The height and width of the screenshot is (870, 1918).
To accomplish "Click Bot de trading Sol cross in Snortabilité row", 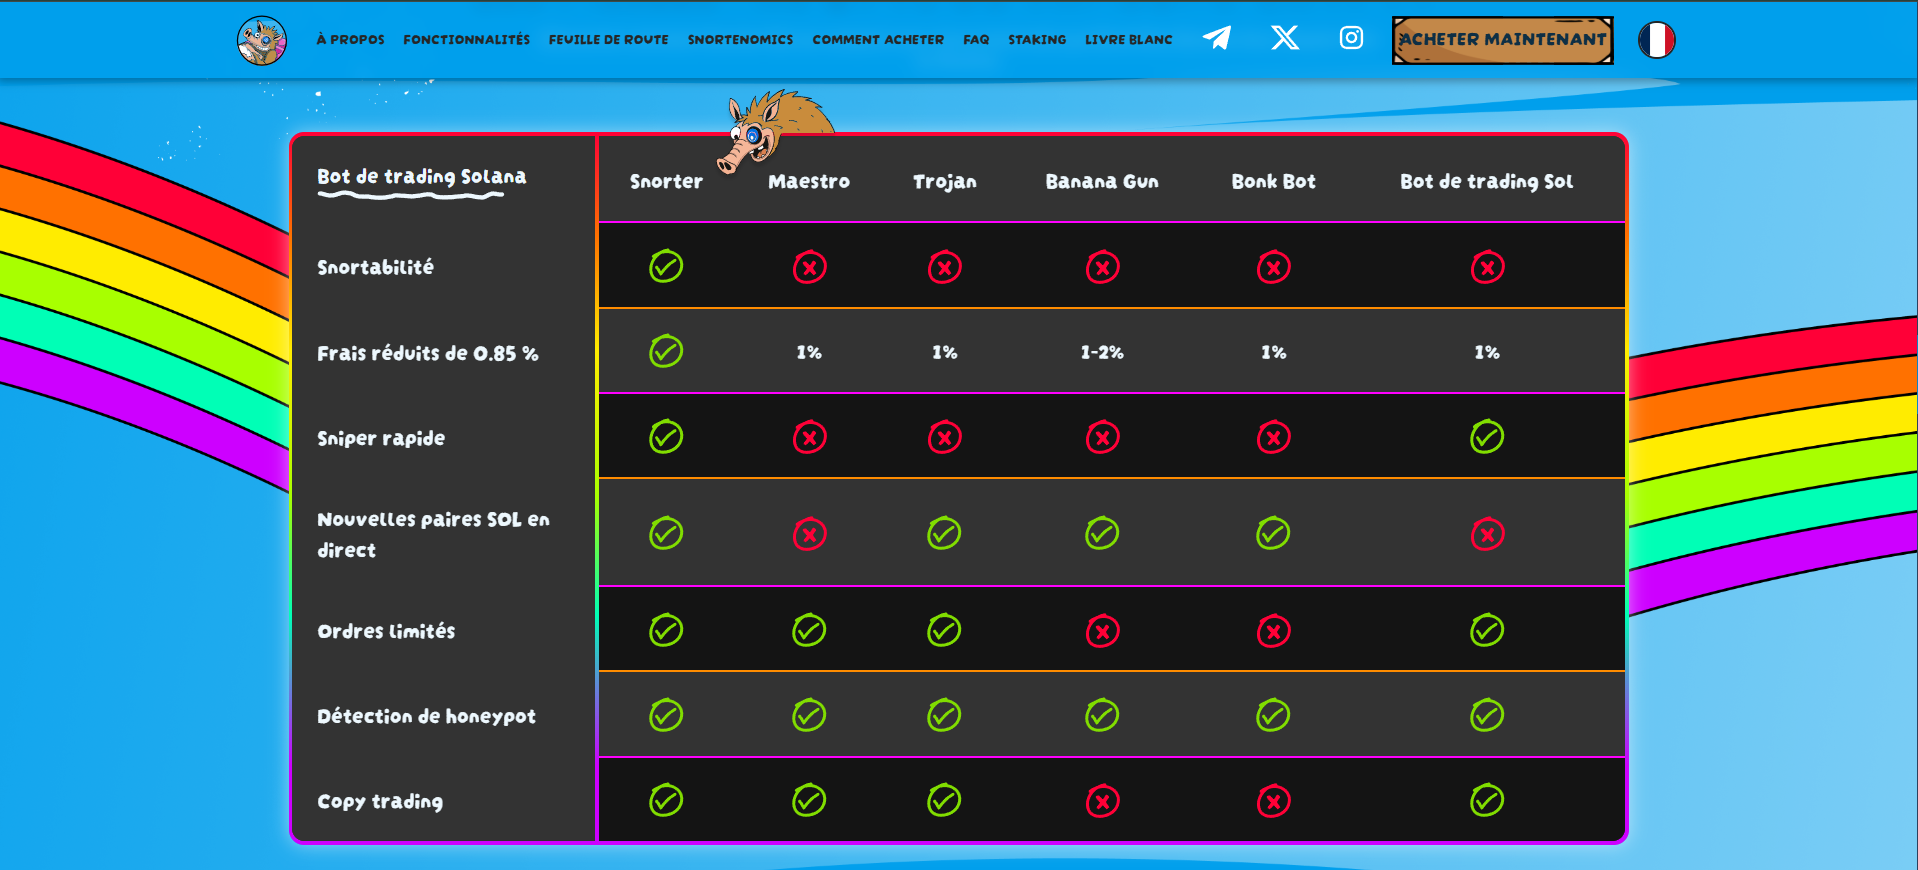I will [1487, 267].
